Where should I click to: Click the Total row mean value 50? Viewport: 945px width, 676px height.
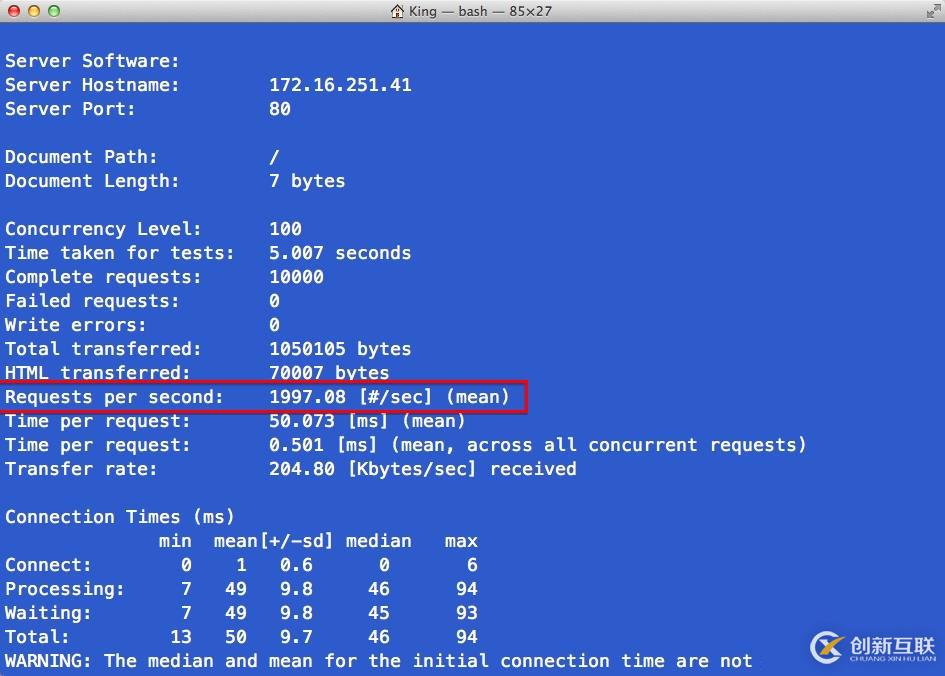click(x=236, y=637)
